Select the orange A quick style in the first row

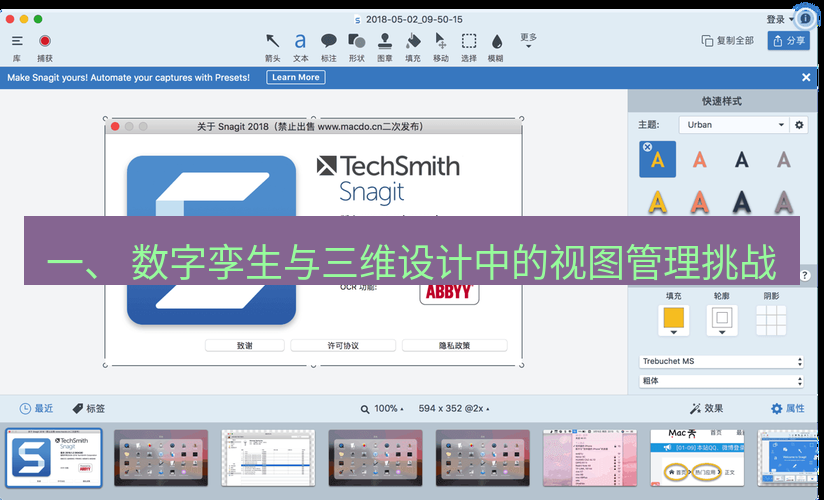(x=699, y=159)
